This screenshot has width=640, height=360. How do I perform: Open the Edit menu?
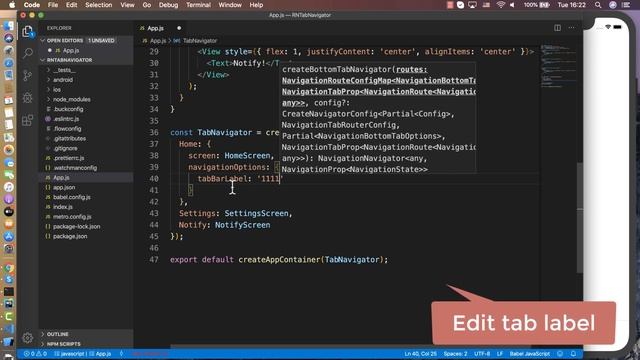pos(71,5)
